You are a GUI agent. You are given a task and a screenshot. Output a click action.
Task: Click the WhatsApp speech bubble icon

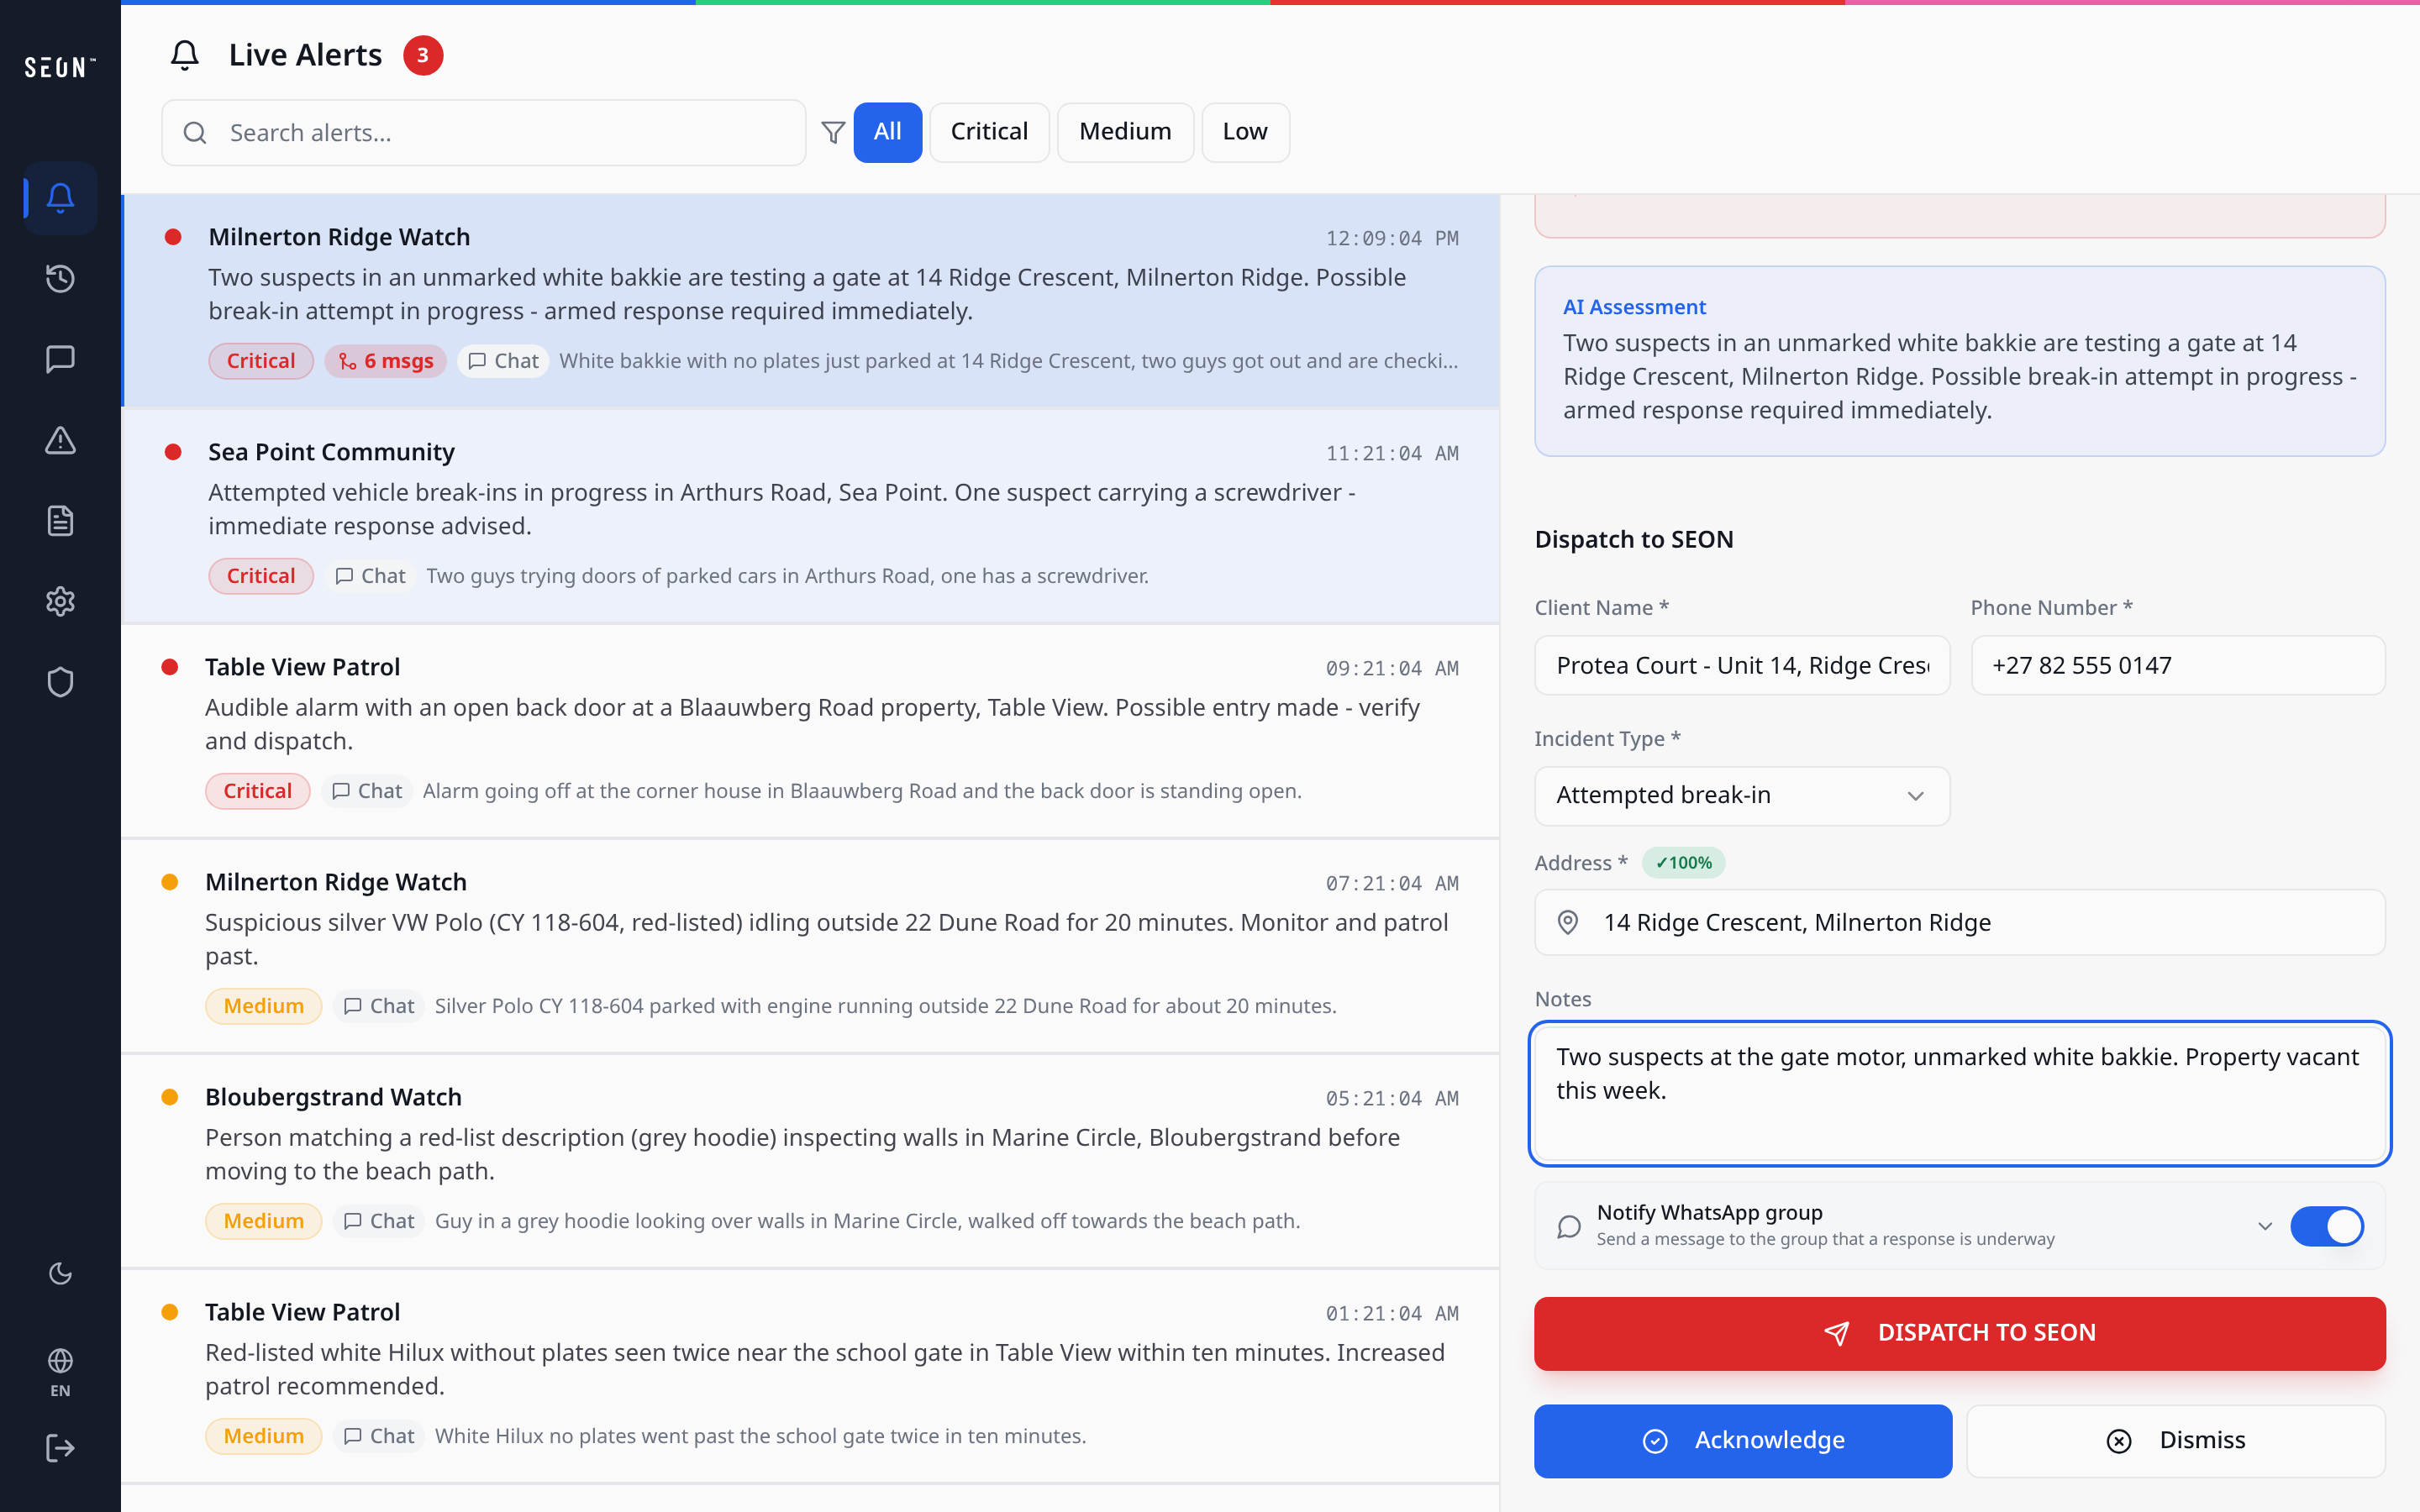point(1569,1226)
